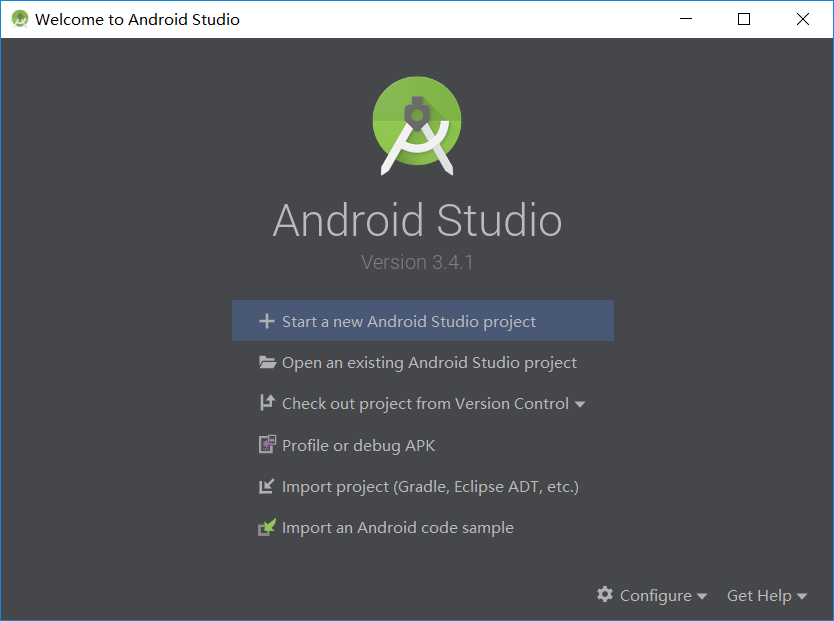Open the Get Help label
834x621 pixels.
tap(759, 595)
